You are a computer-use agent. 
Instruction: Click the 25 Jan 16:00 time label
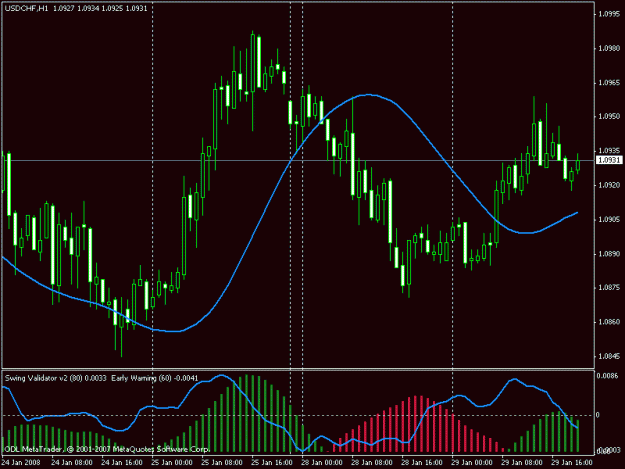point(272,463)
